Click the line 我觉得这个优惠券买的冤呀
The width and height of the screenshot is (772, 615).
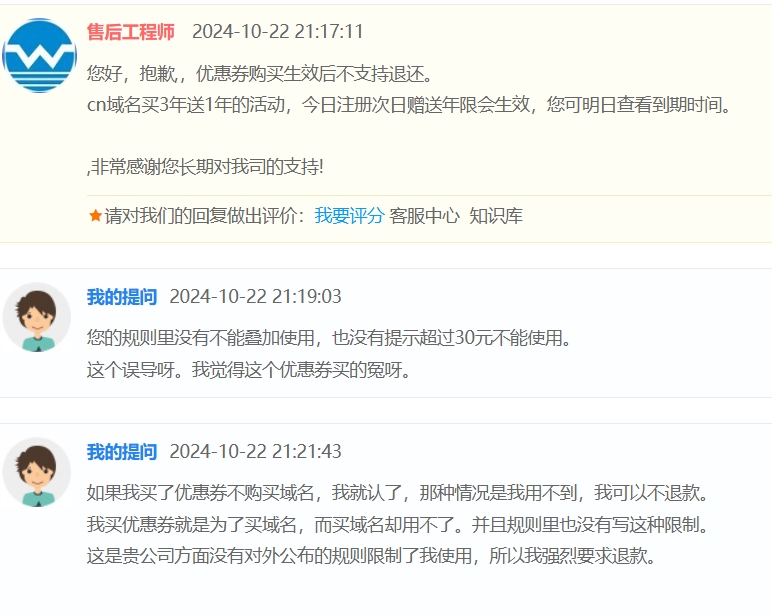click(x=248, y=369)
